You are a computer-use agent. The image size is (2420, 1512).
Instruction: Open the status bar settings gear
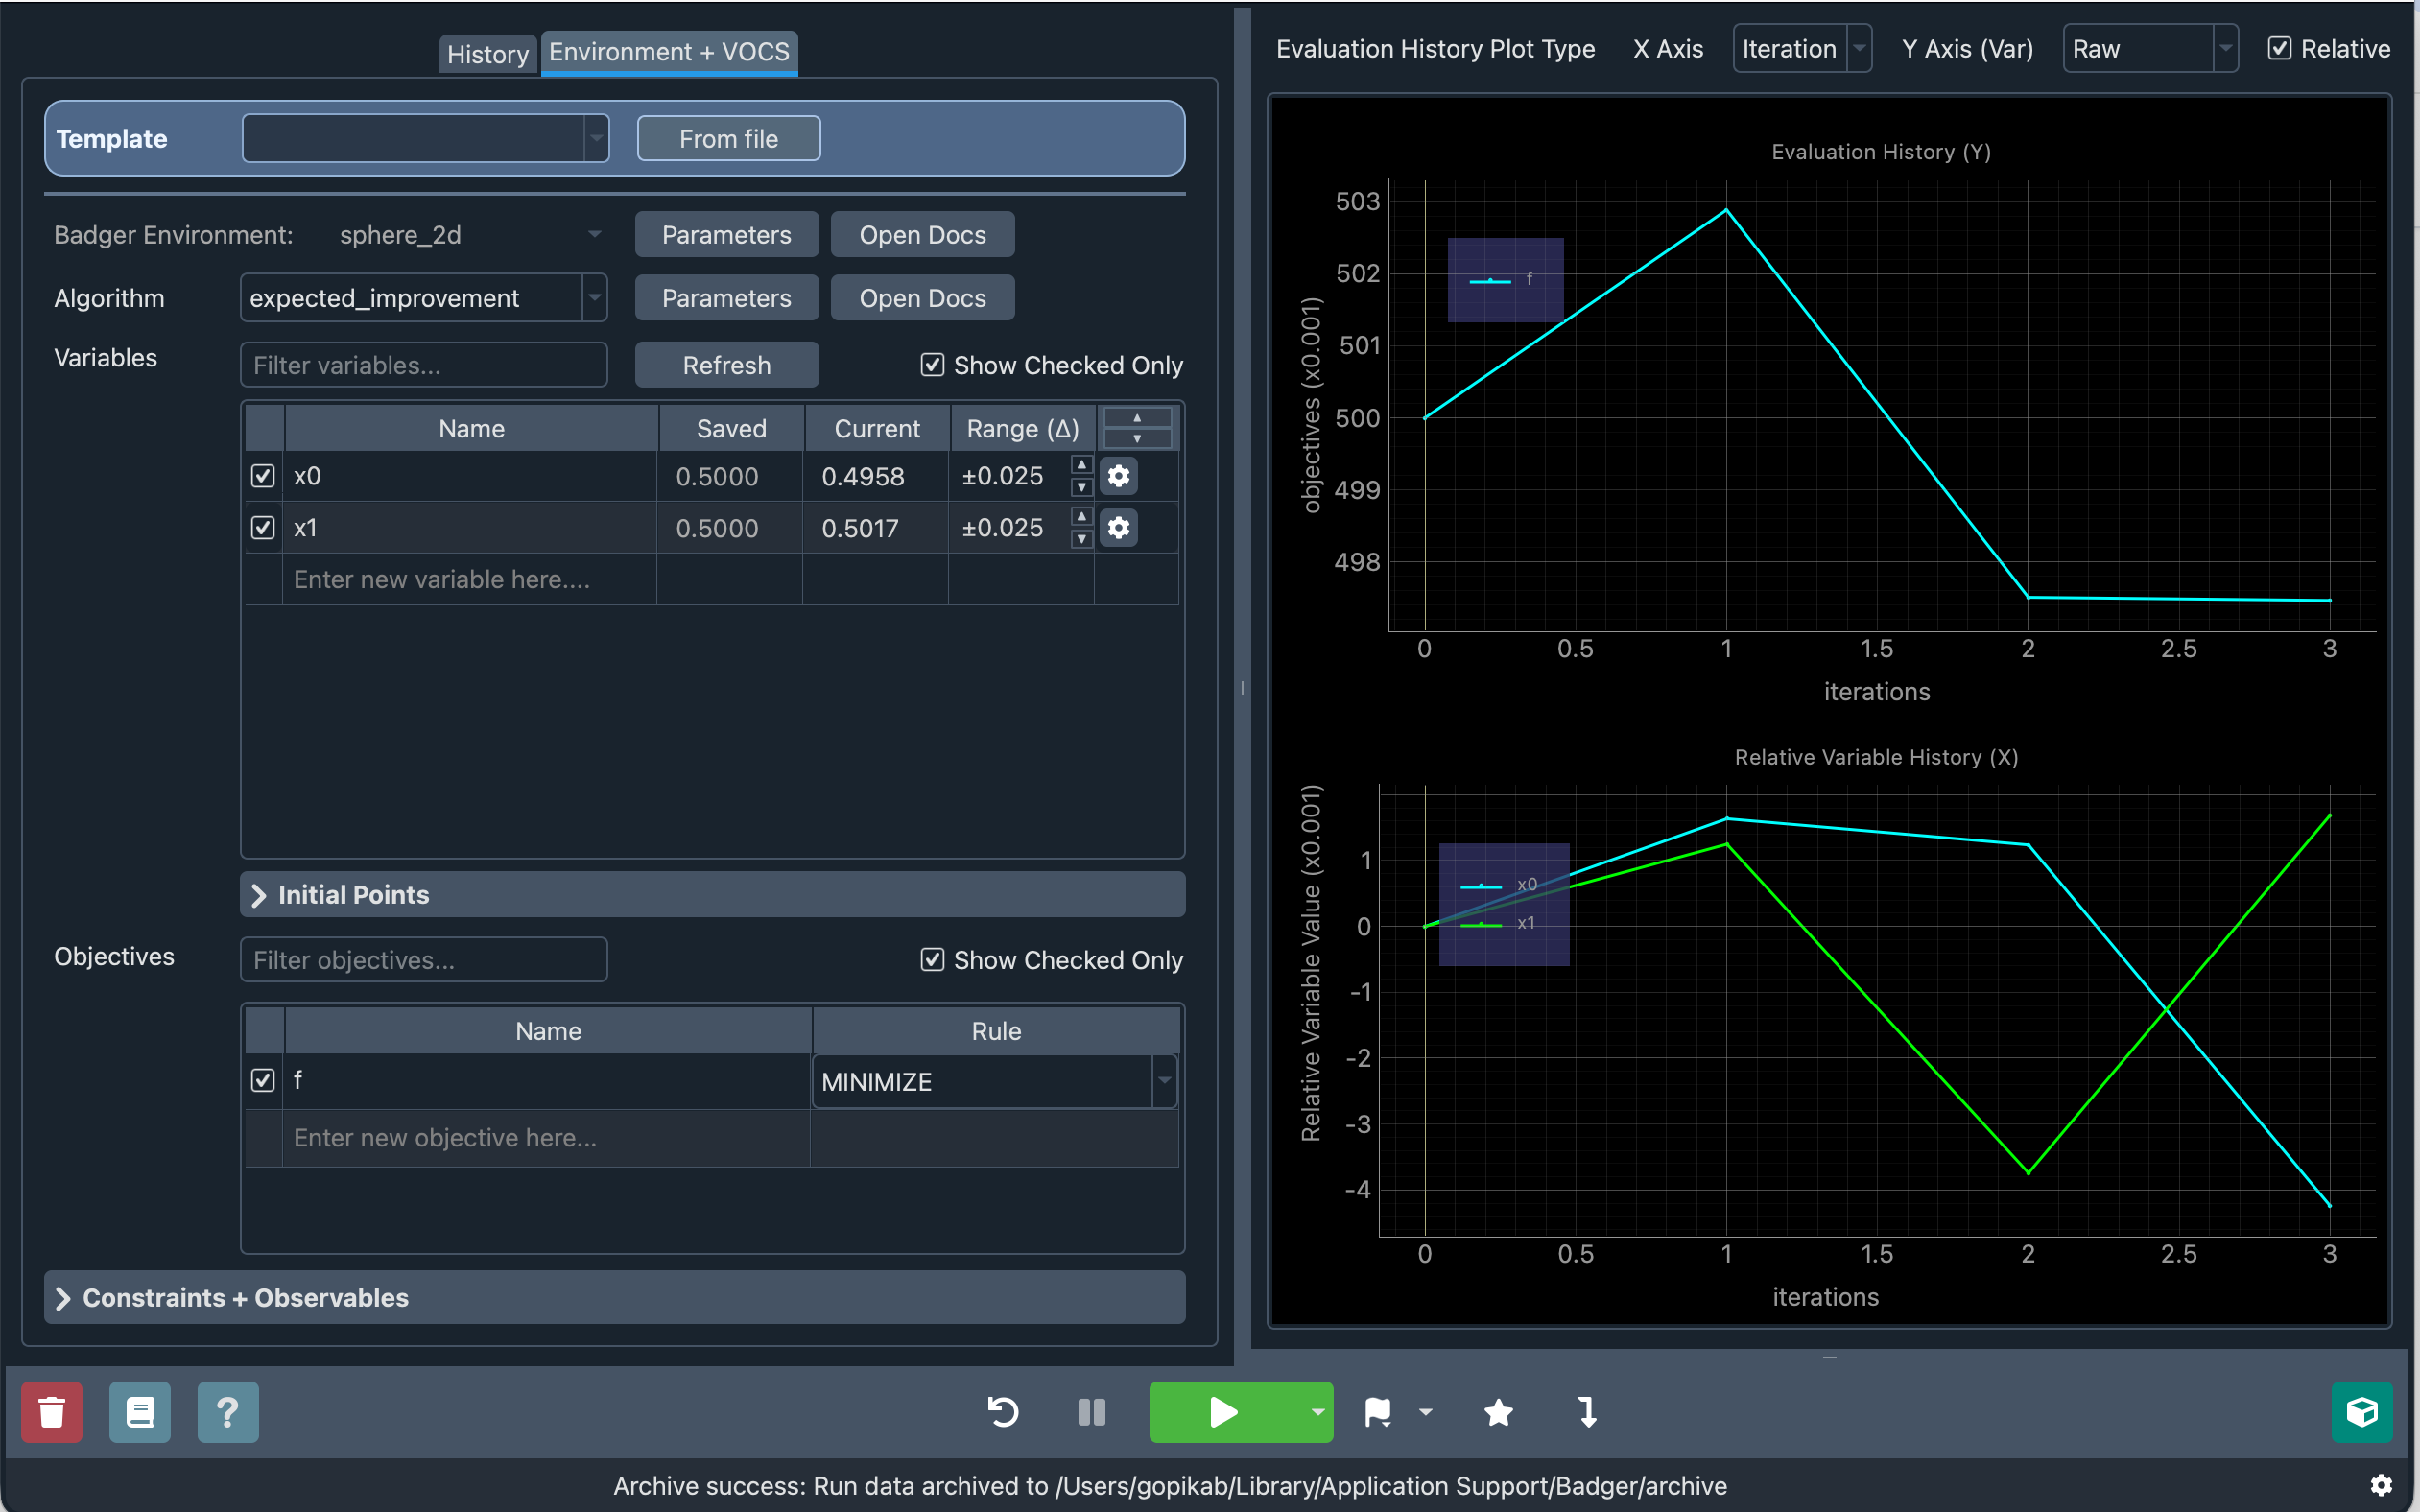click(x=2381, y=1484)
